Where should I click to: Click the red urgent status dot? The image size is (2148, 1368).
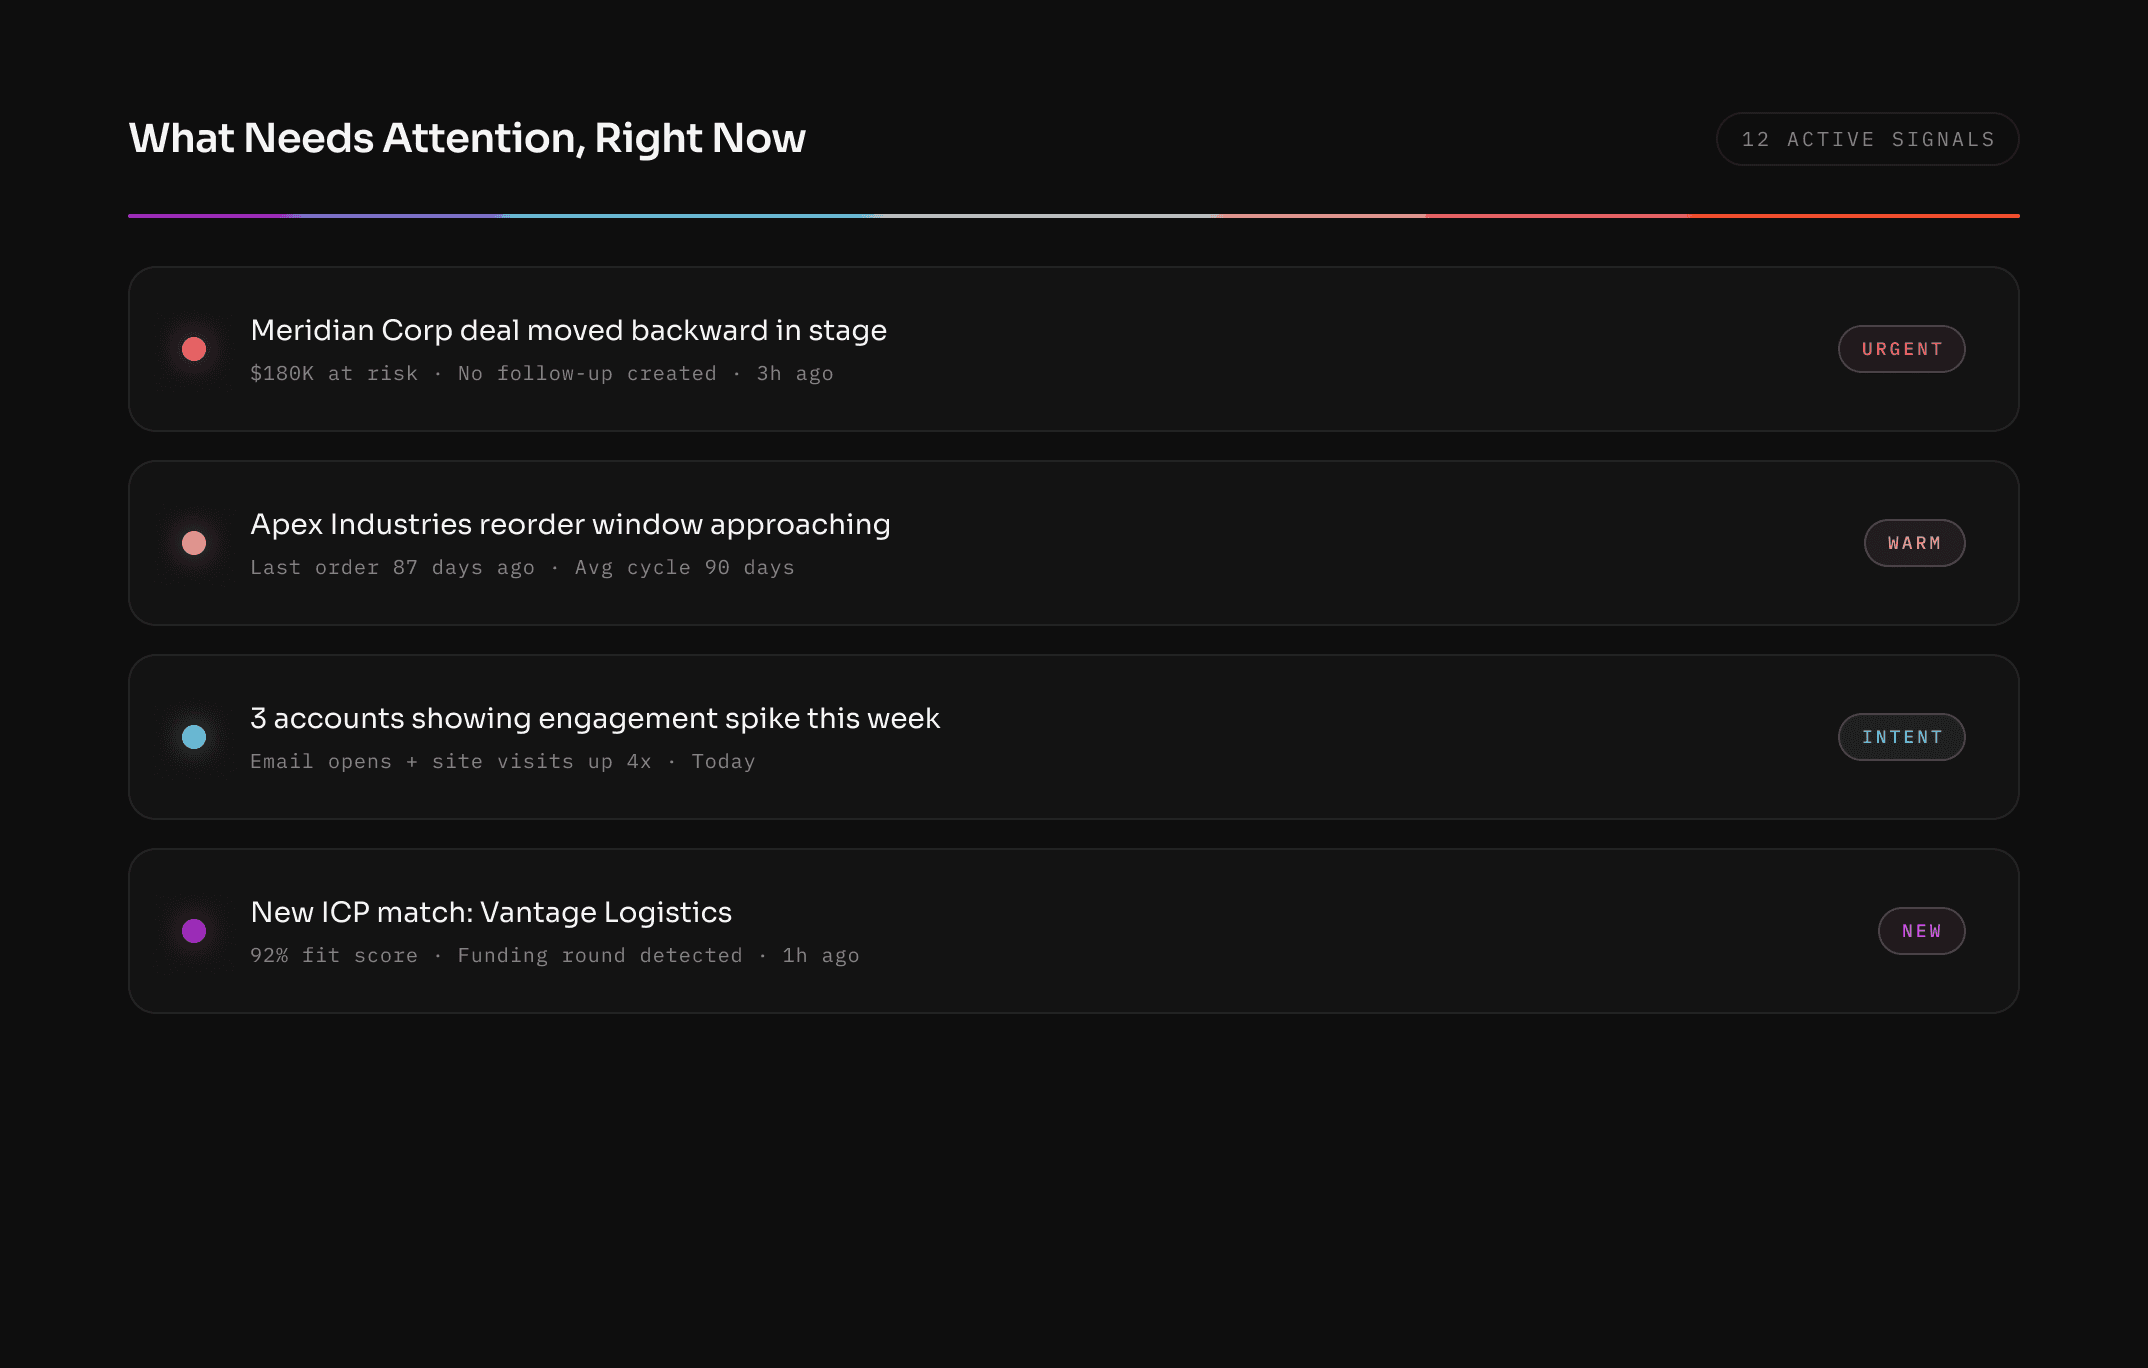[194, 349]
